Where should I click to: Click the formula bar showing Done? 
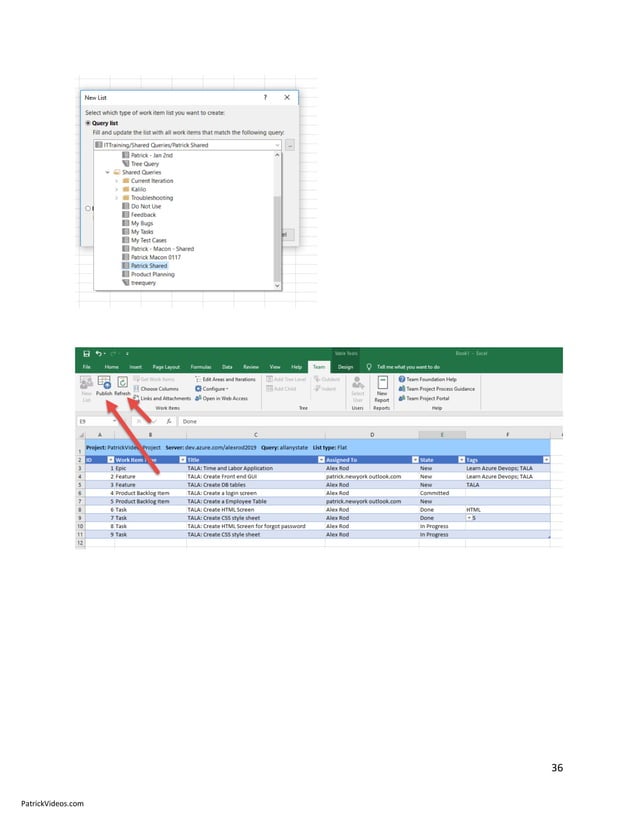coord(370,421)
